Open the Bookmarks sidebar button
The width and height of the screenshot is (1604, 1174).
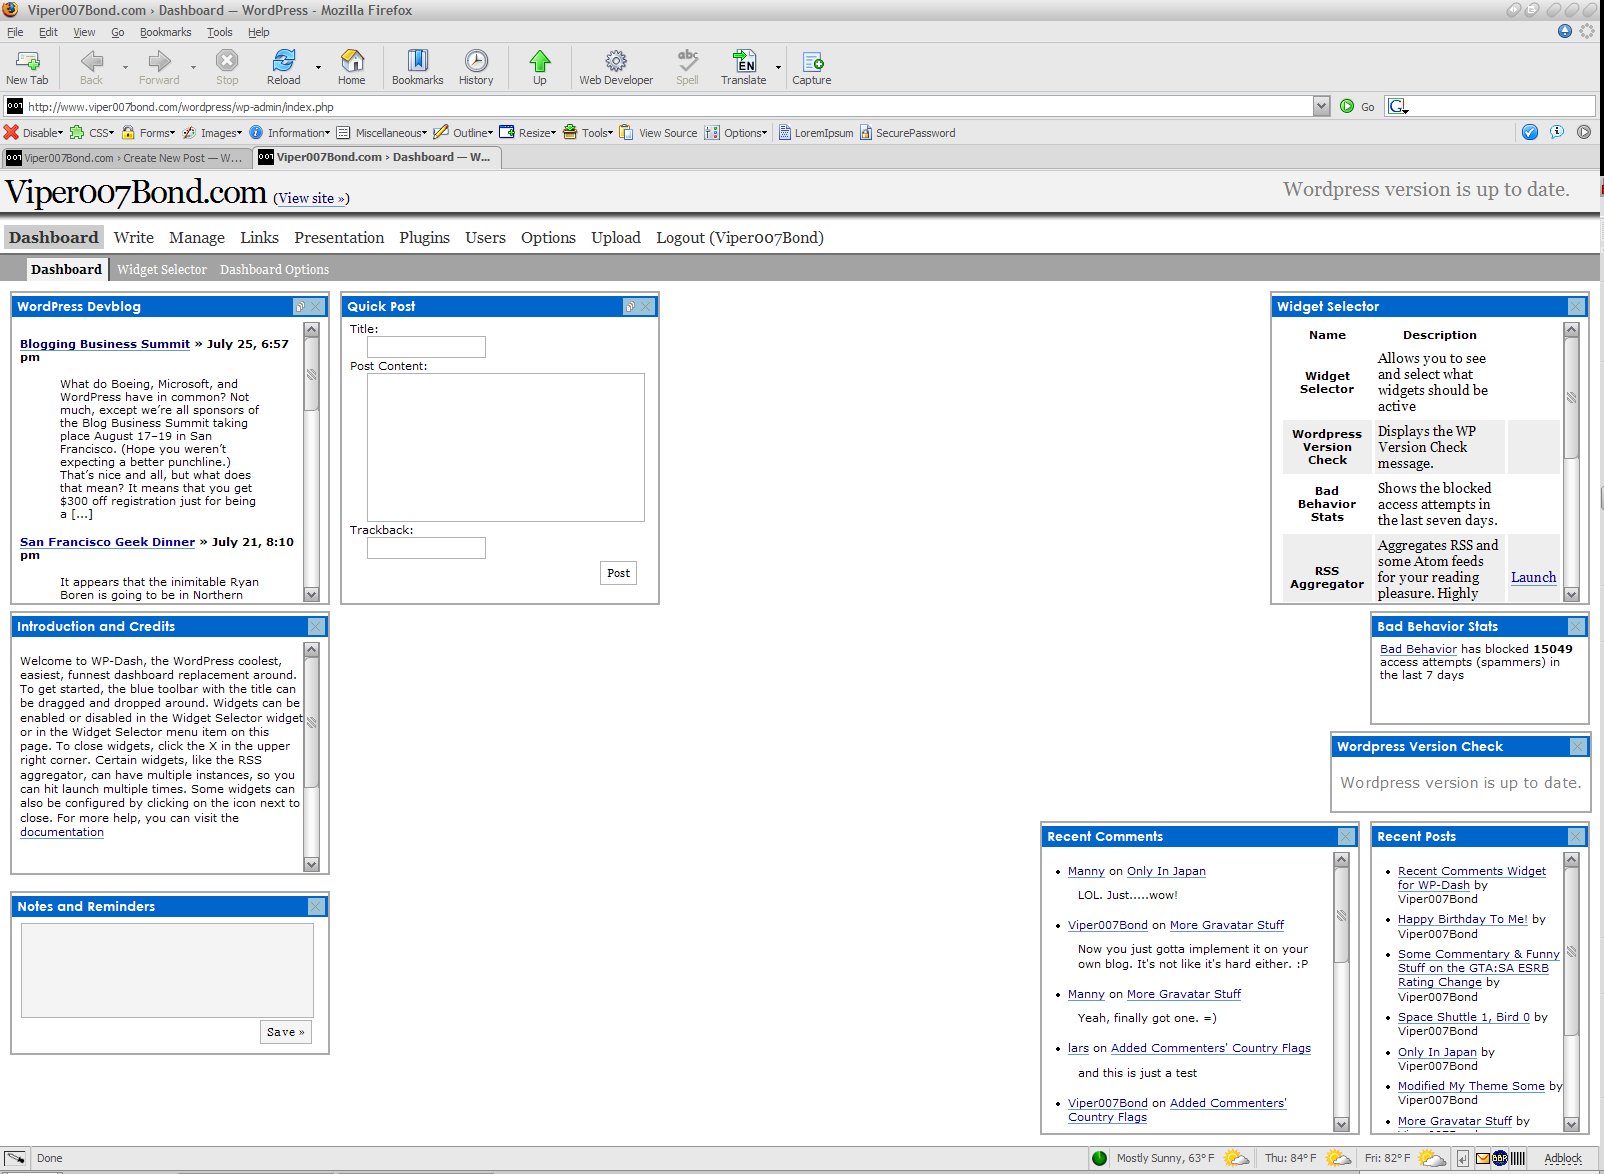(417, 67)
